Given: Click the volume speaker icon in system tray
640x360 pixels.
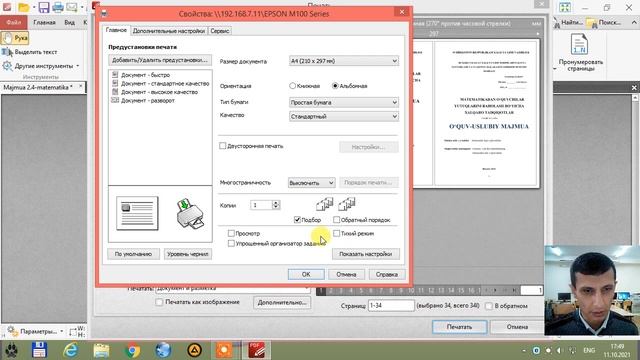Looking at the screenshot, I should [559, 351].
